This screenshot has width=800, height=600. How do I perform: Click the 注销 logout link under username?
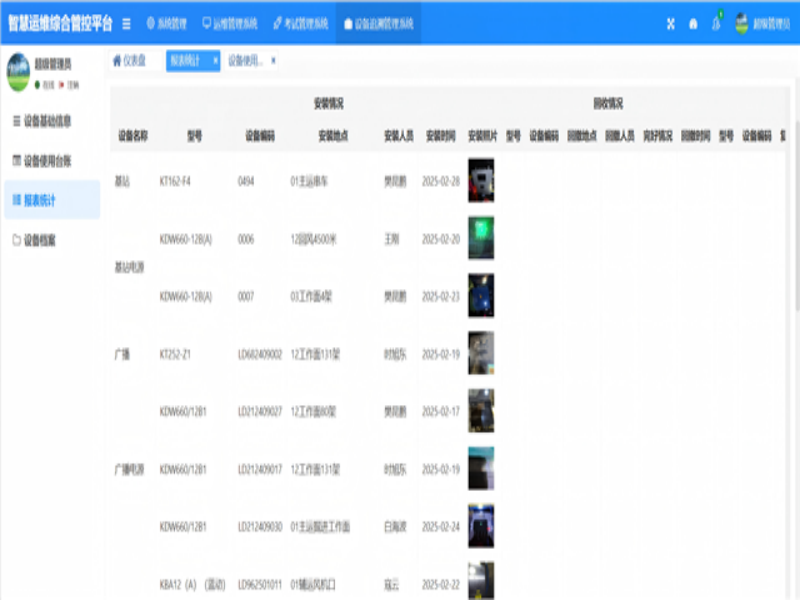click(x=72, y=84)
